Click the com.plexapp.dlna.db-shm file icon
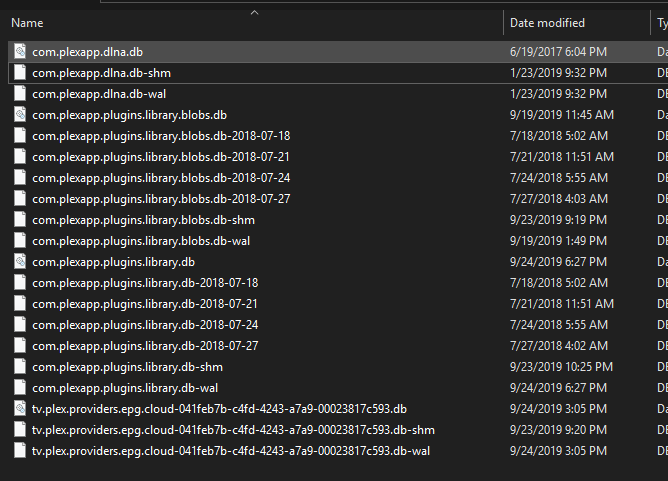 20,72
